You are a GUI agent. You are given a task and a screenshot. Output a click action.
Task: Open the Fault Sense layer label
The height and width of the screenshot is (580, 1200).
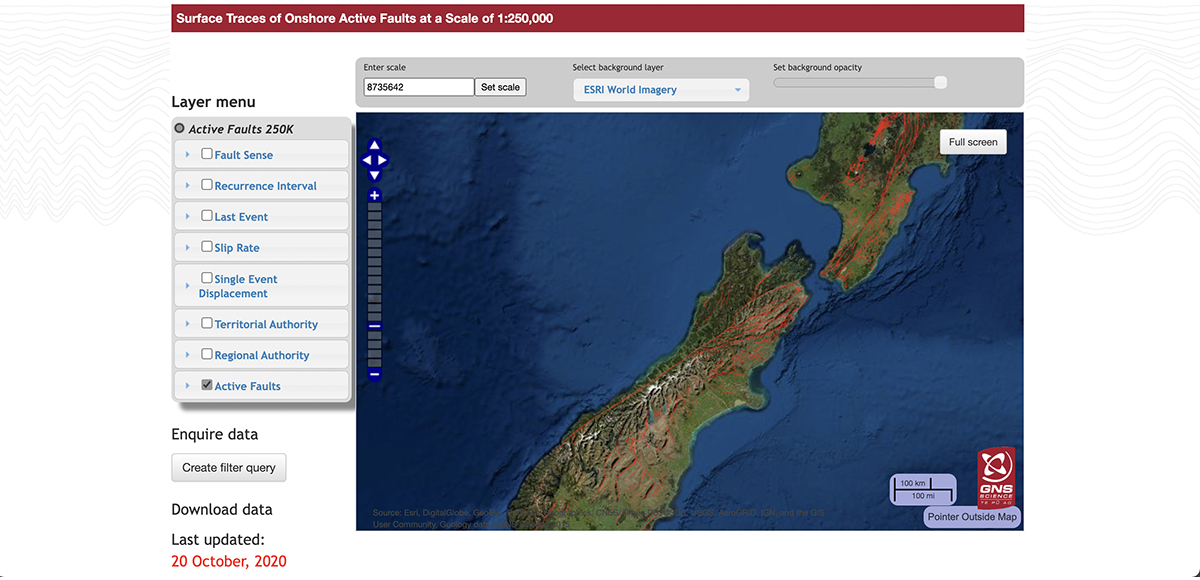point(243,155)
